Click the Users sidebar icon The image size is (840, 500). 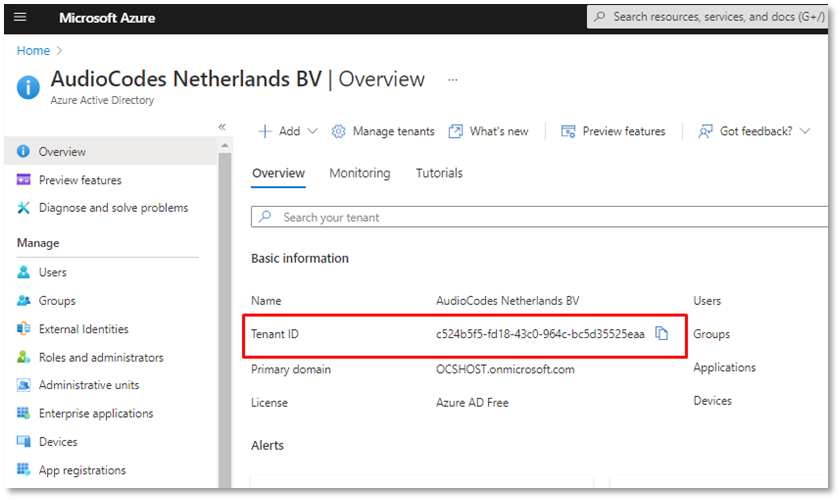pos(24,272)
